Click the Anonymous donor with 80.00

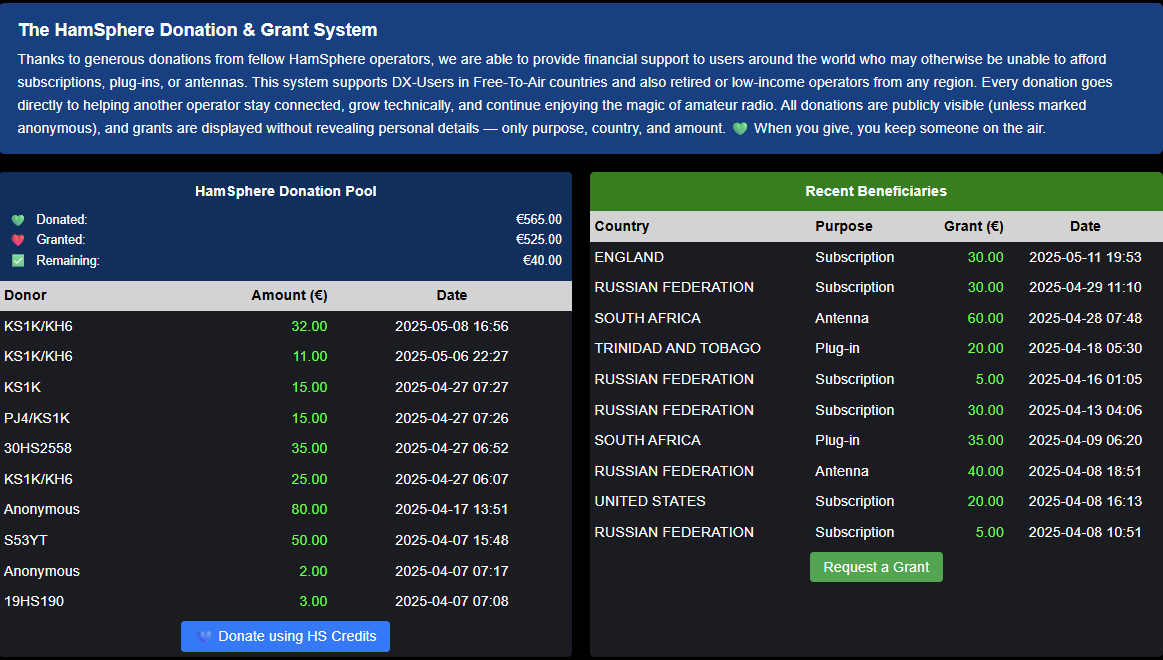pyautogui.click(x=42, y=509)
